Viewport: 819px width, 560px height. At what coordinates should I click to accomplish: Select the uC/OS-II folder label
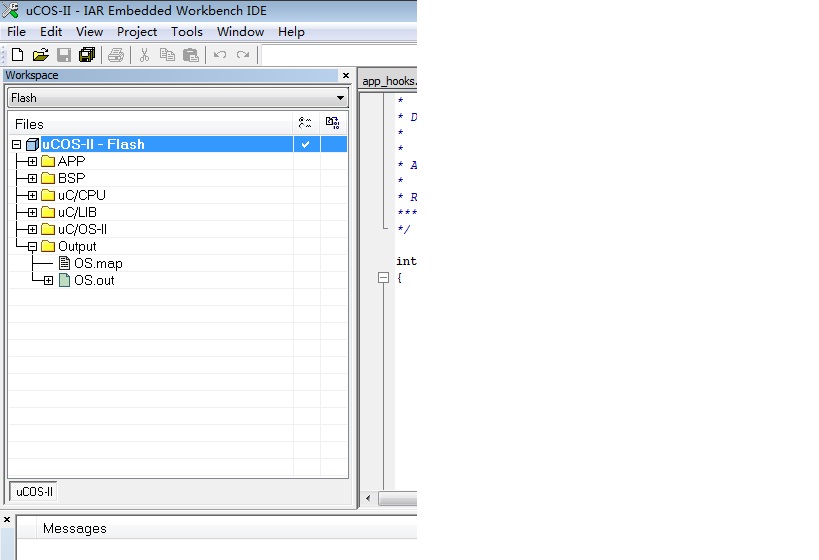[x=83, y=229]
